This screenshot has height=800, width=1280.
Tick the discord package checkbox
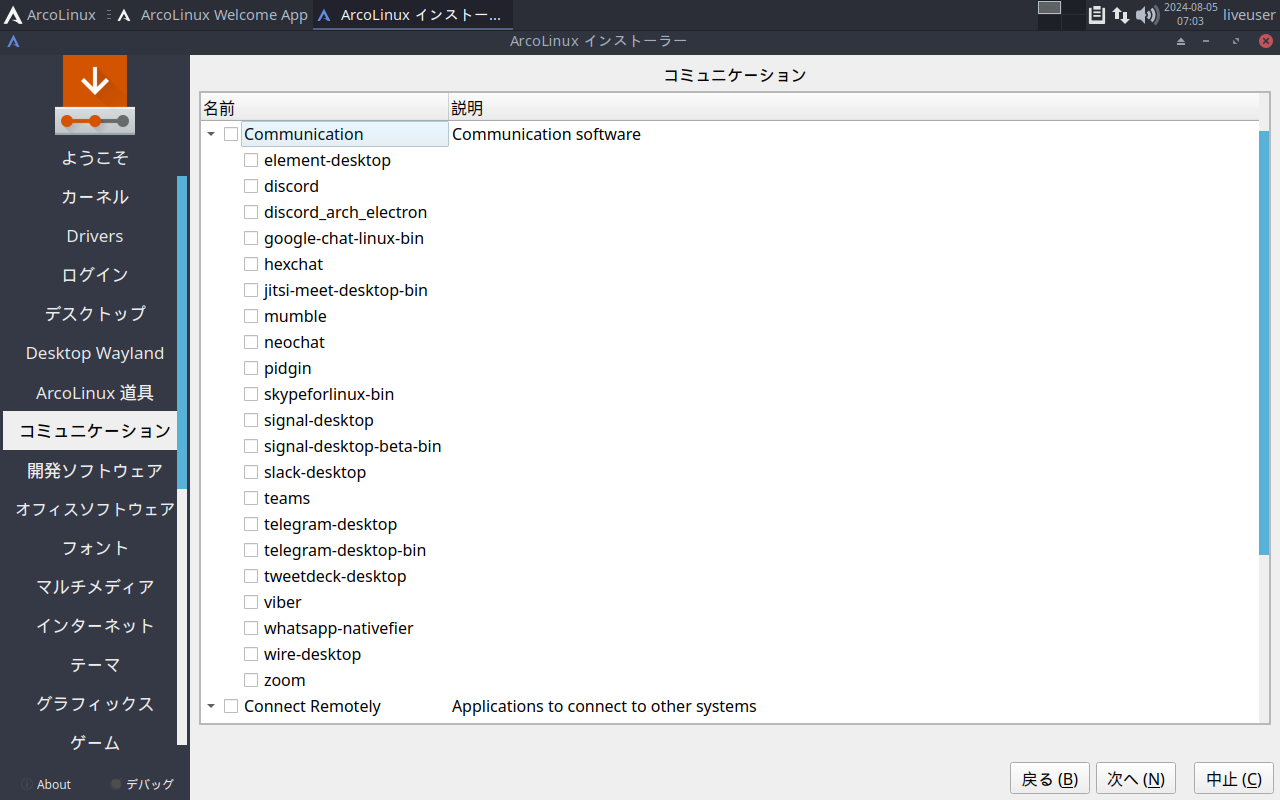tap(251, 186)
